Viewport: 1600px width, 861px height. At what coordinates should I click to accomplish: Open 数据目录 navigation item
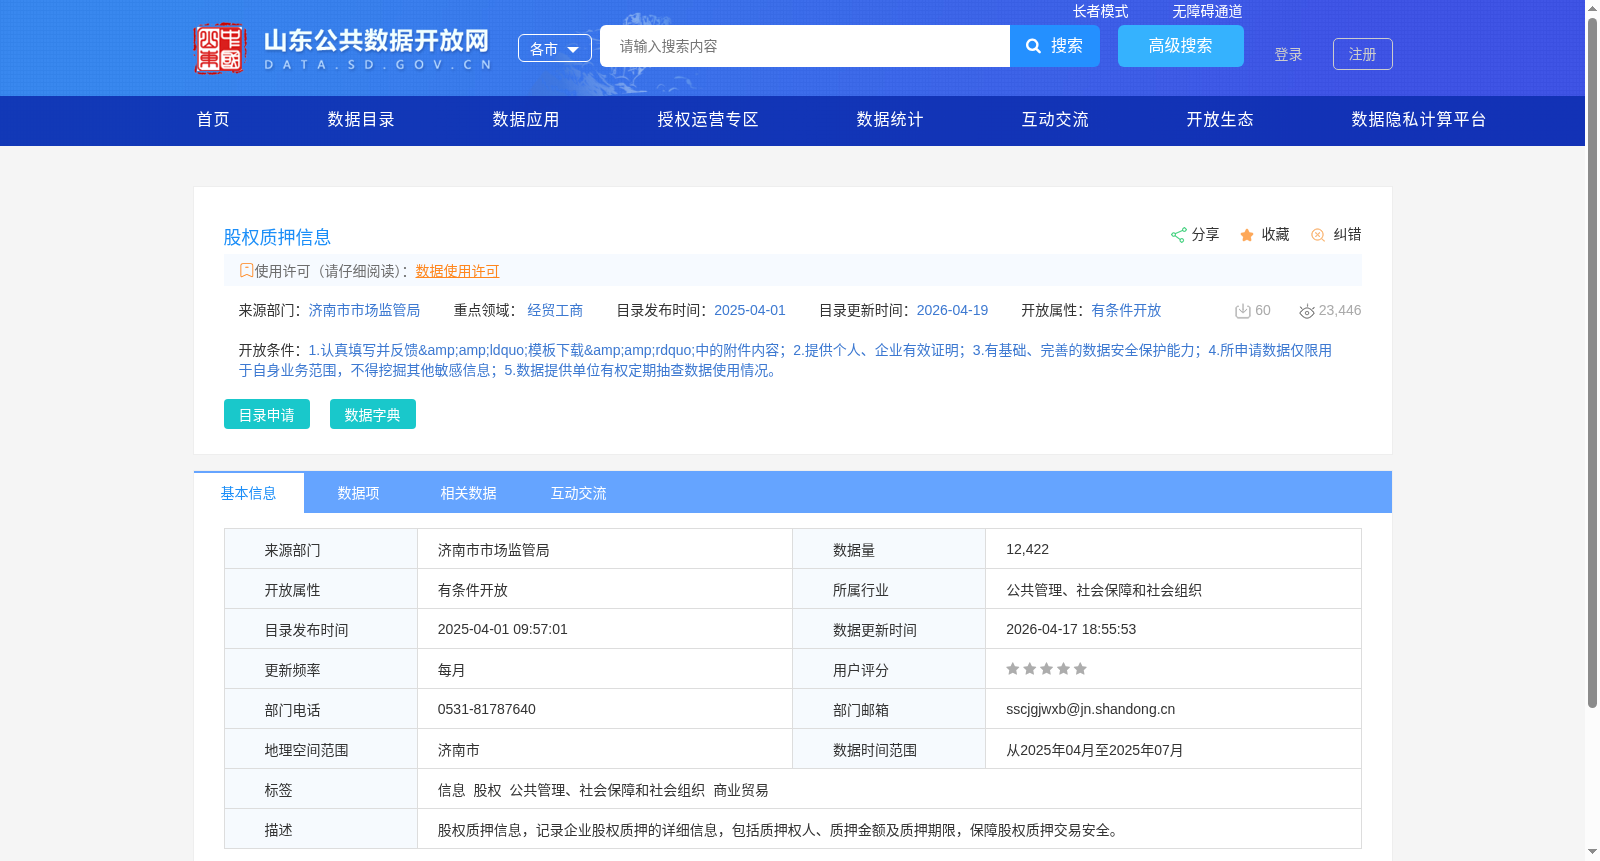coord(361,120)
